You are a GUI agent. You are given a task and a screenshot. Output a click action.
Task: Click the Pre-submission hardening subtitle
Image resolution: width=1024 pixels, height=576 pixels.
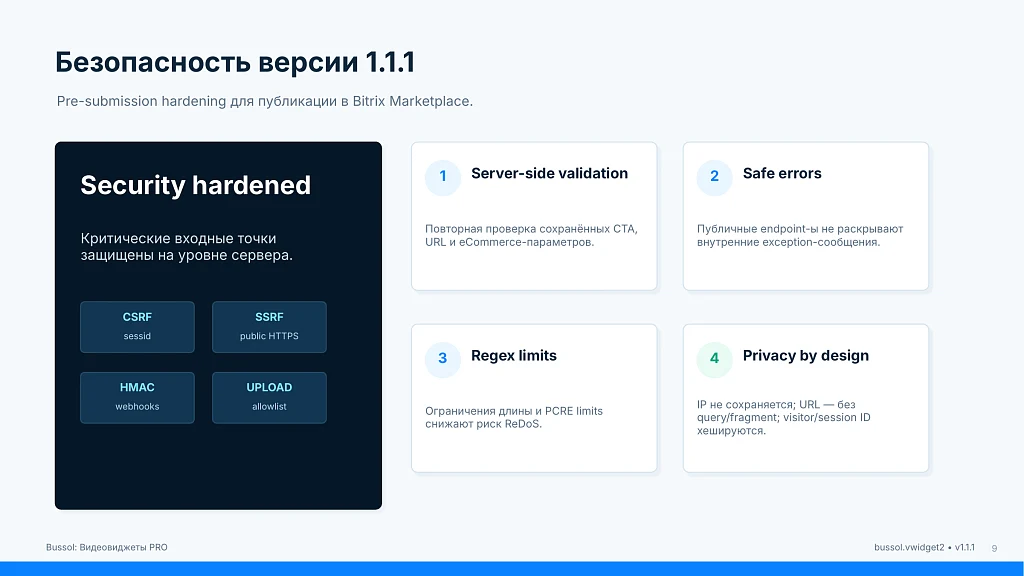point(264,101)
